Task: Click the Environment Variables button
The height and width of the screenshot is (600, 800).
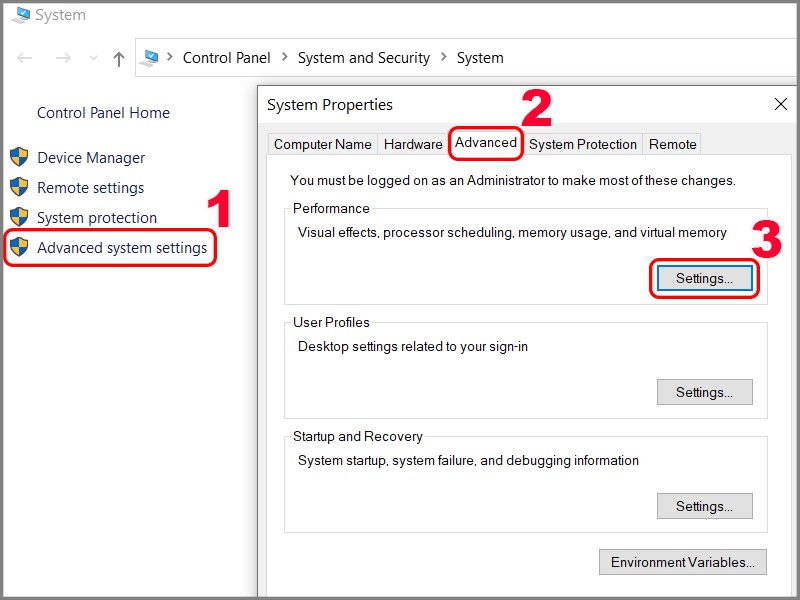Action: (x=683, y=562)
